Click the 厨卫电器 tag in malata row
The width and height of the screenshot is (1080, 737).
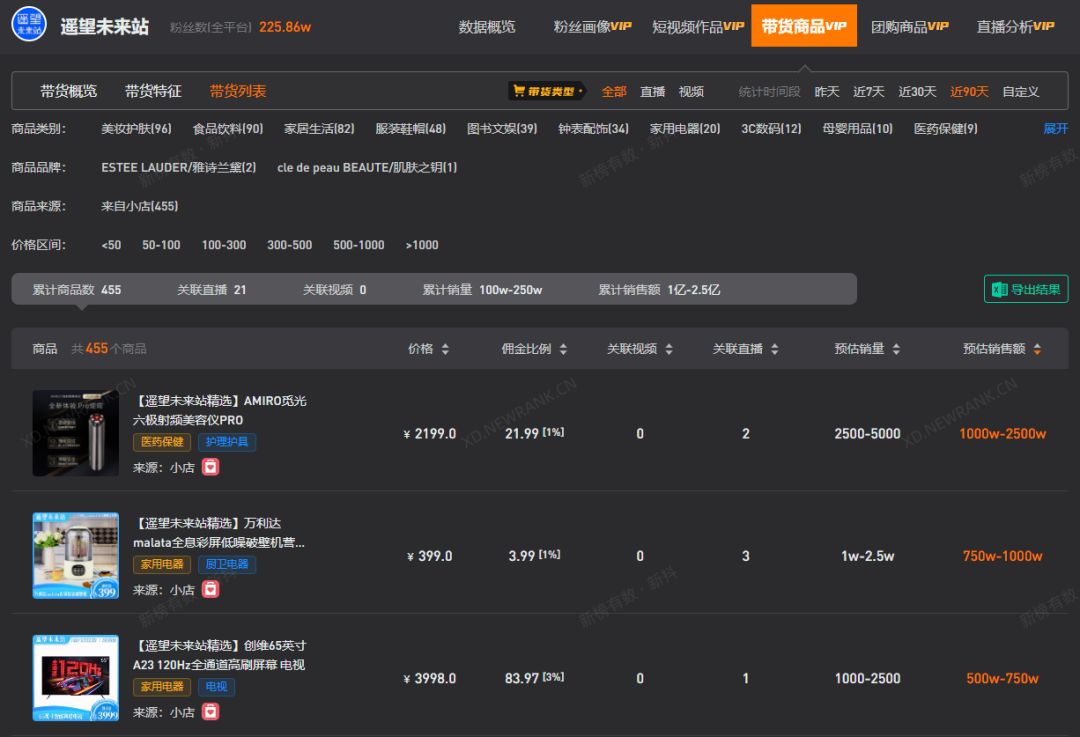[x=227, y=564]
